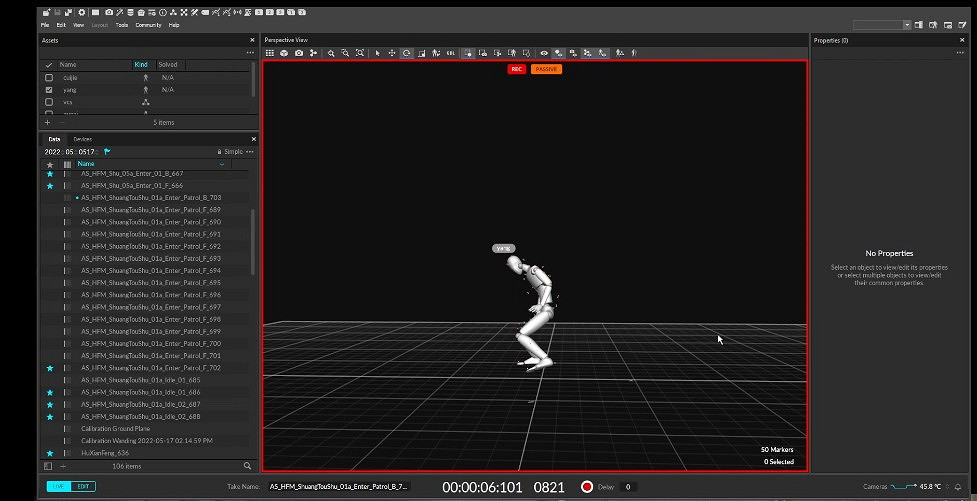Switch to EDIT mode toggle
The height and width of the screenshot is (501, 977).
click(x=85, y=487)
